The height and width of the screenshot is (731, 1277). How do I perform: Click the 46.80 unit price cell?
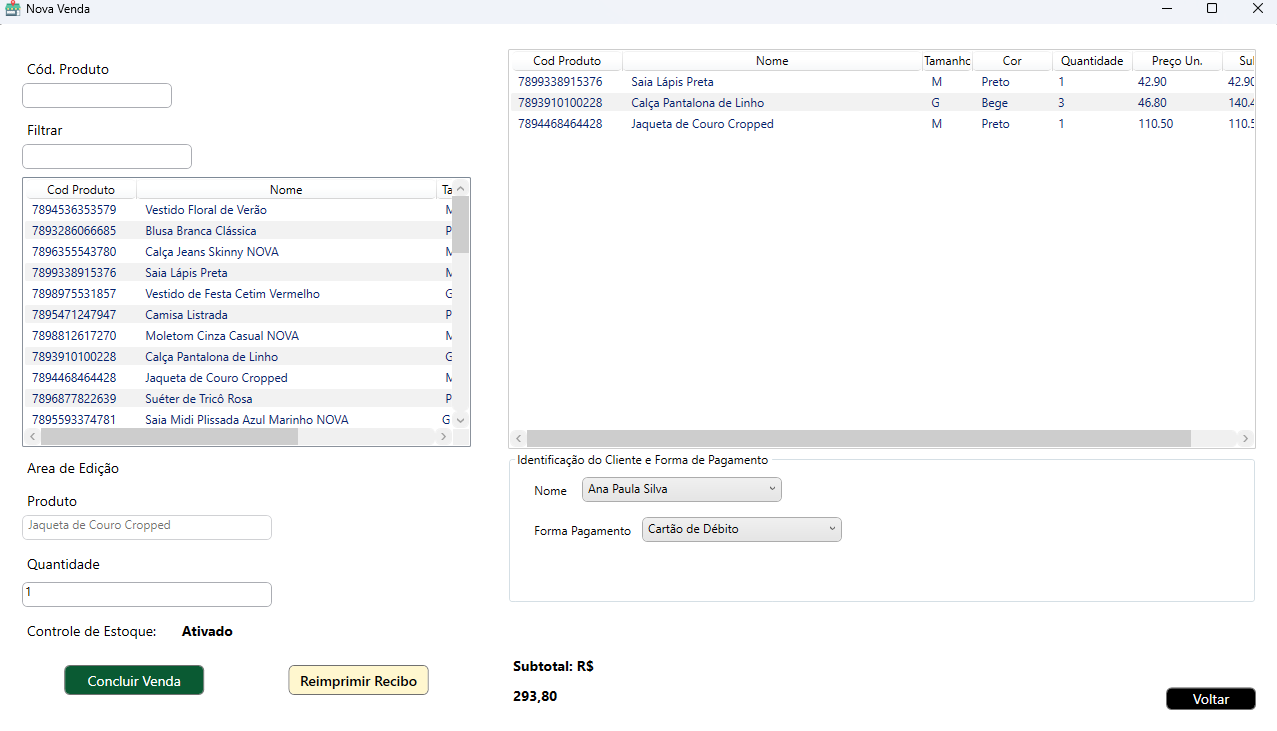(1152, 103)
